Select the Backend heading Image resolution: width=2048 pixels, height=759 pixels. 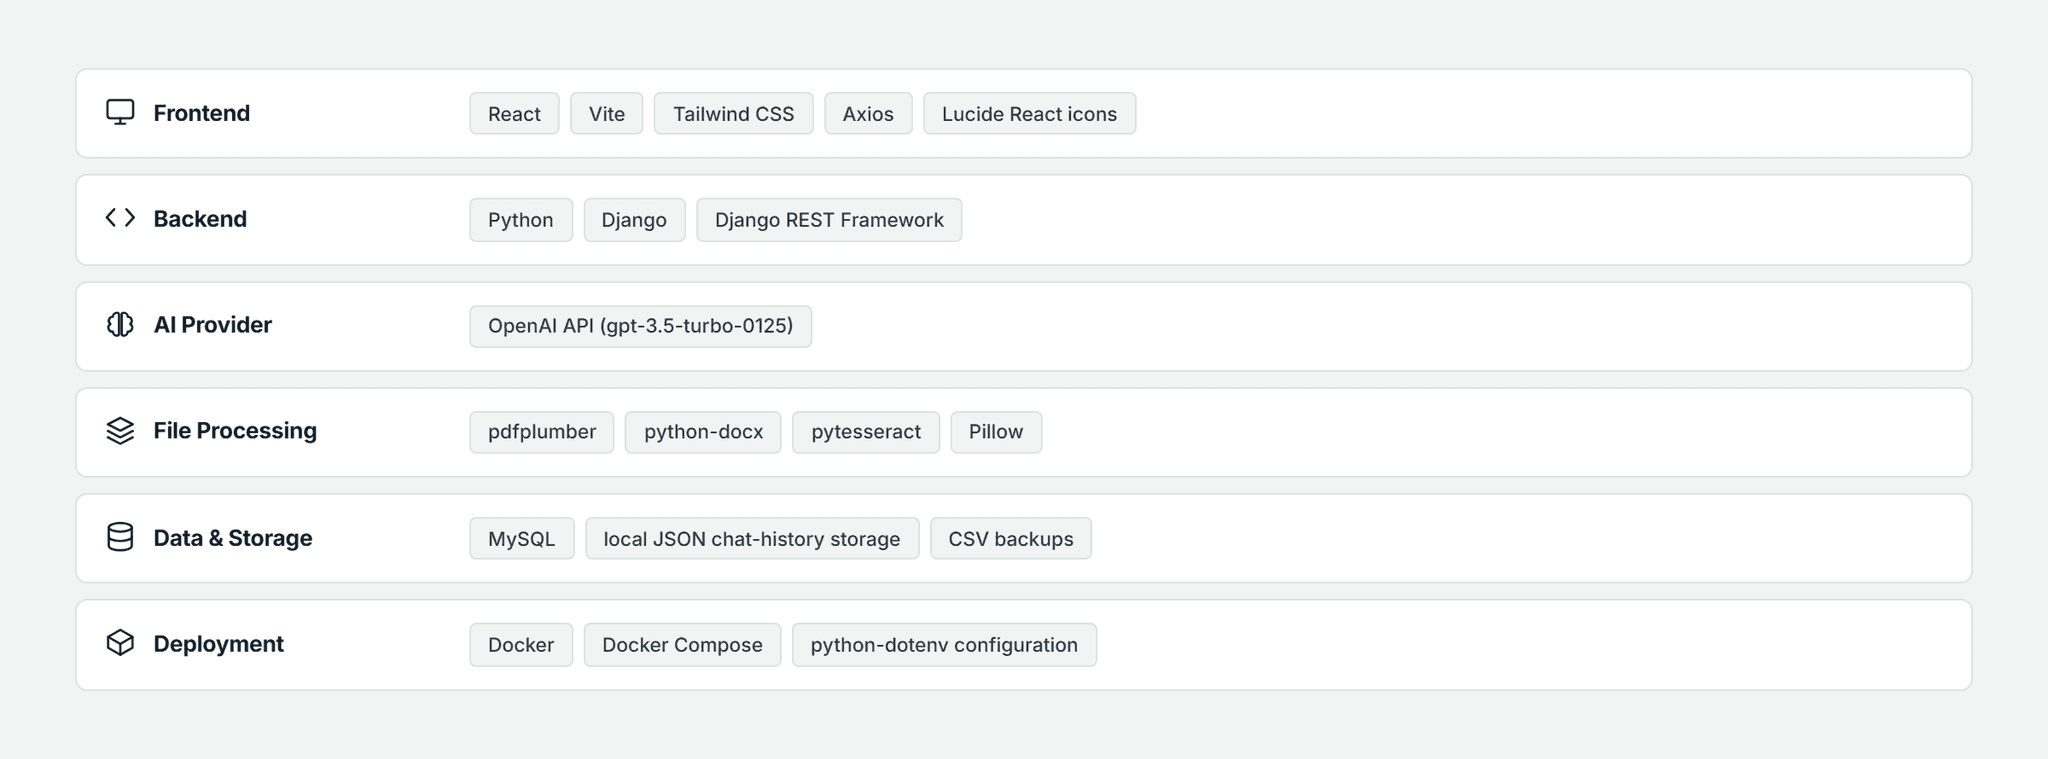click(200, 219)
